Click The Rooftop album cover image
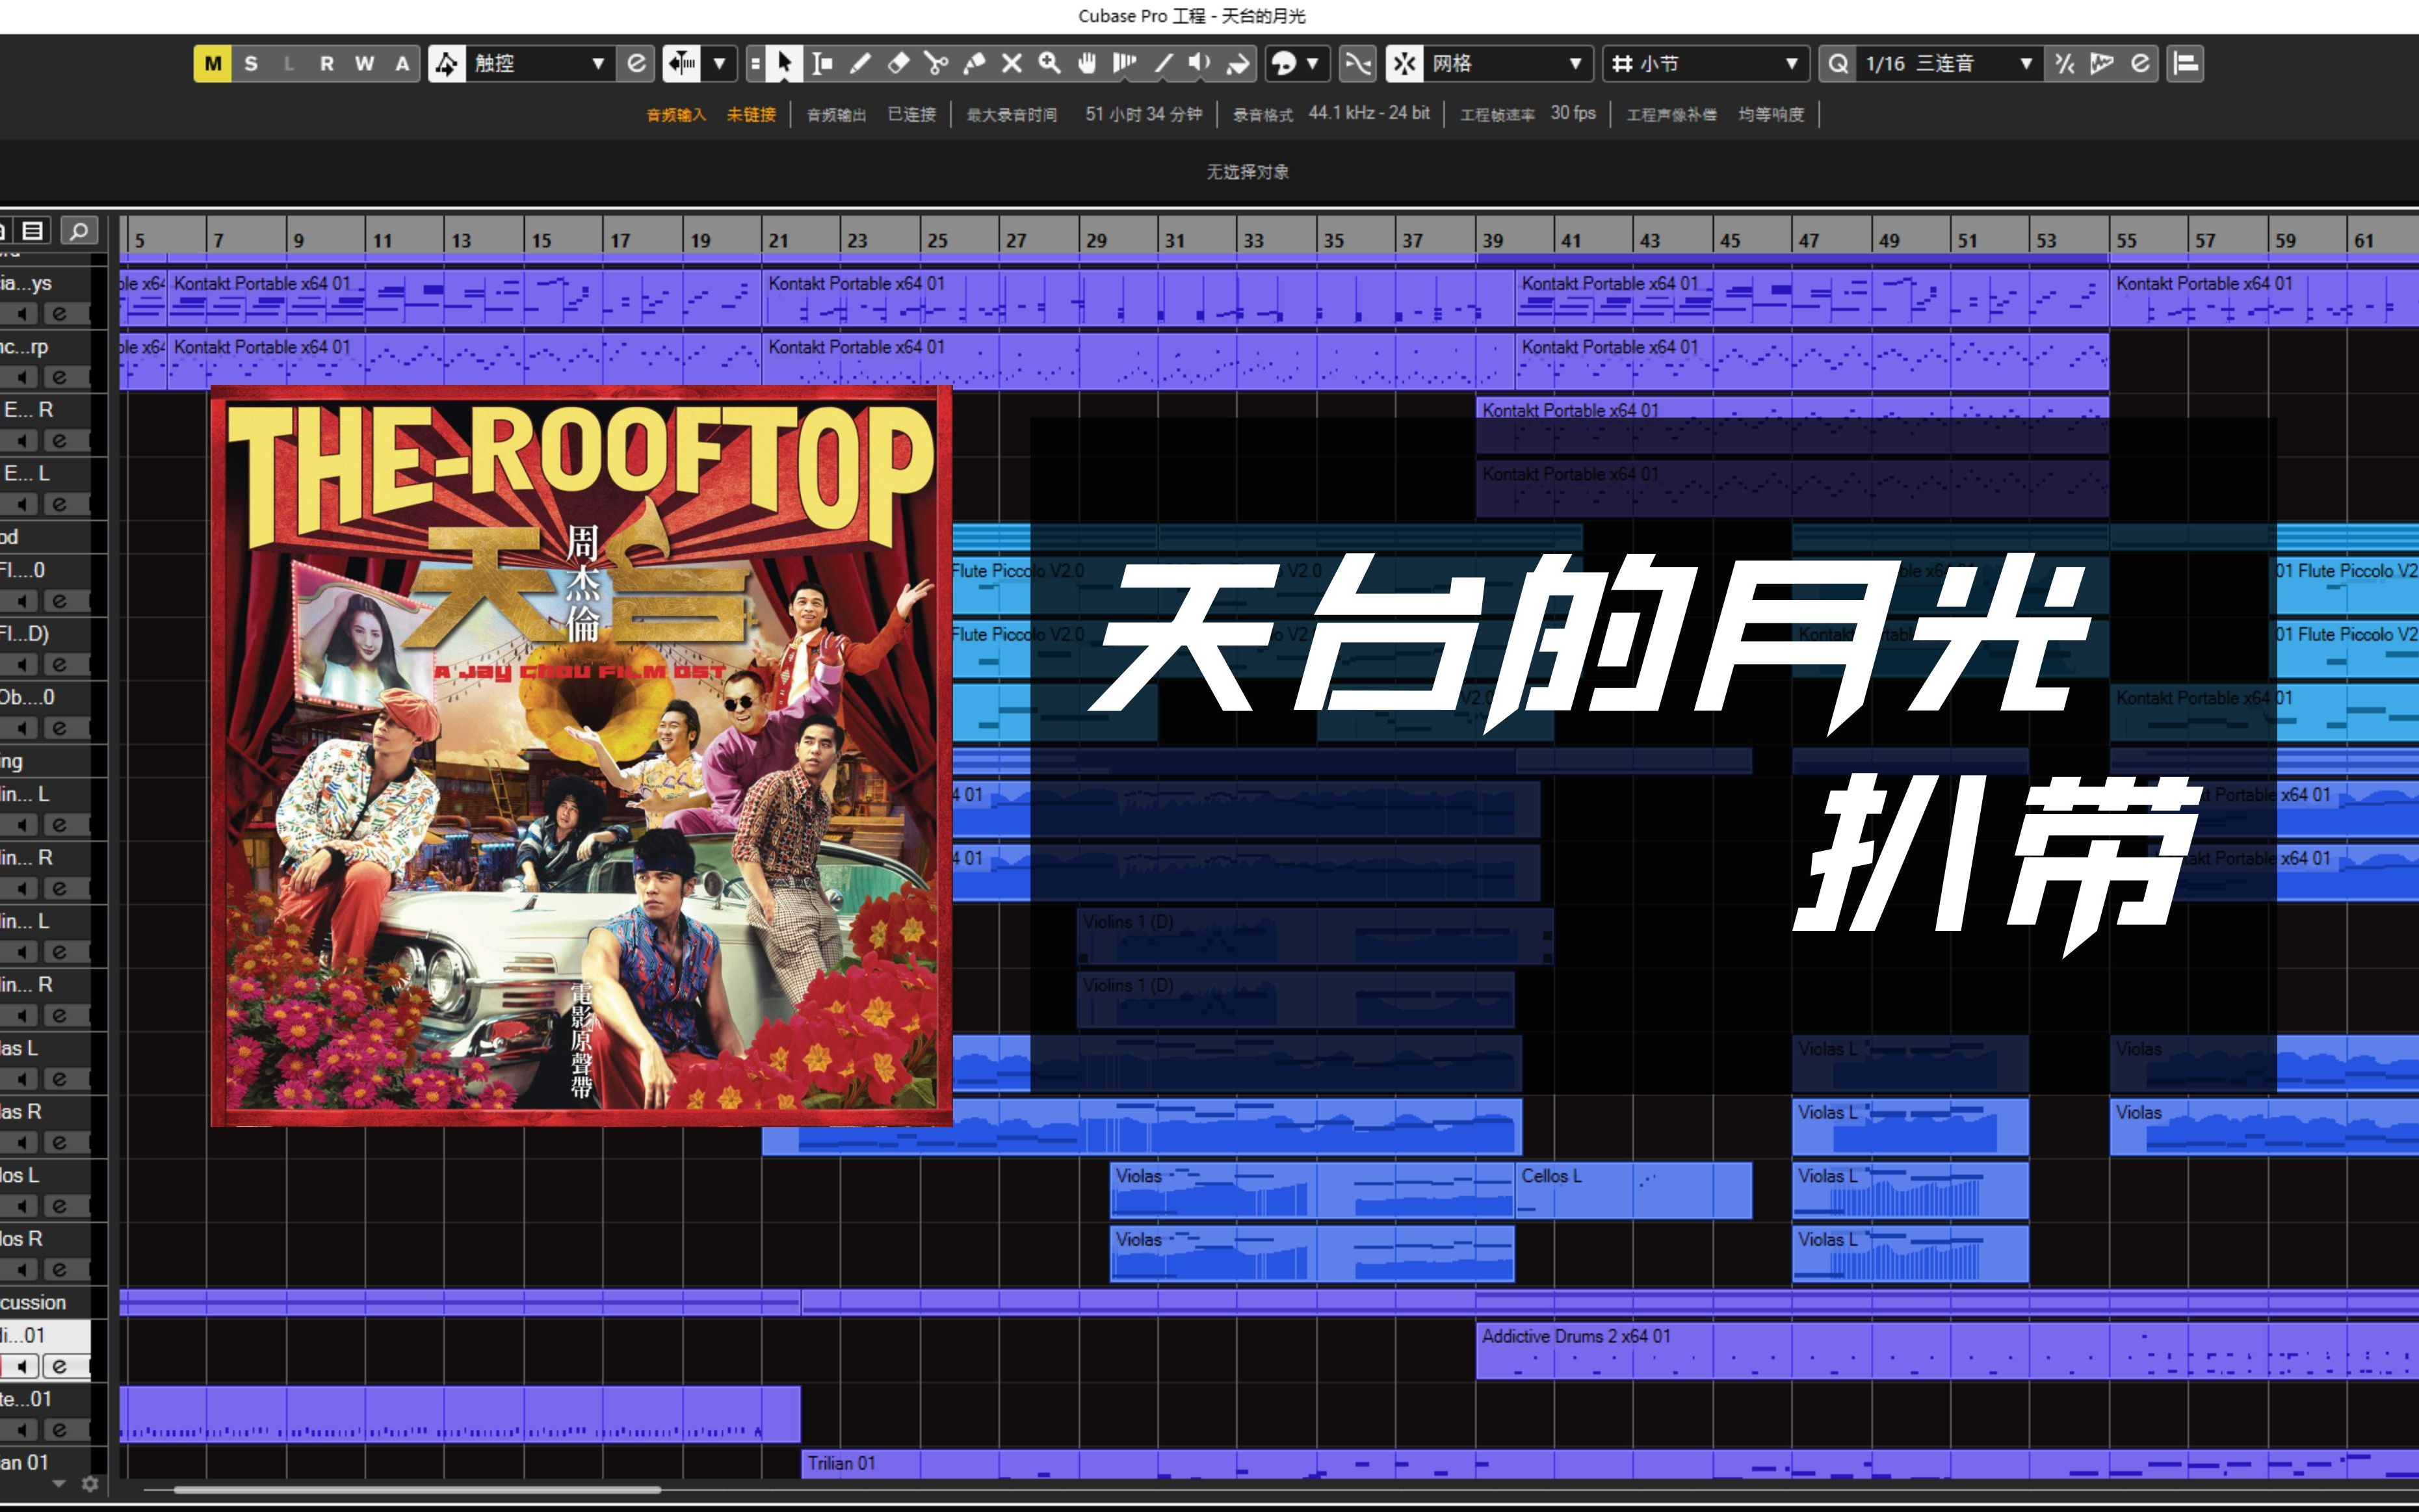 coord(581,756)
